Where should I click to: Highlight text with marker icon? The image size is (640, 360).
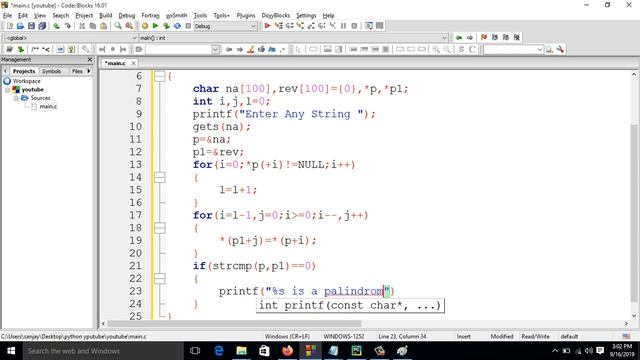(251, 49)
